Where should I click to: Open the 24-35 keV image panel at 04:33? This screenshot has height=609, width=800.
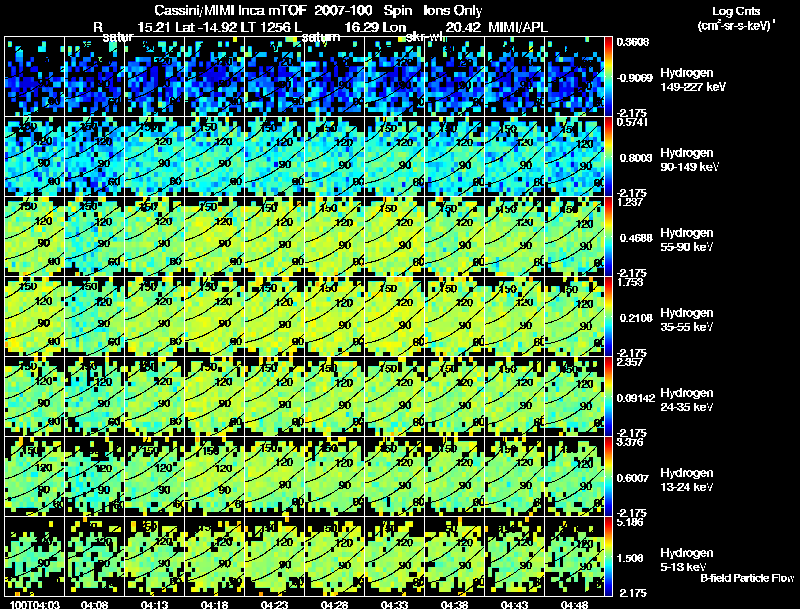(394, 397)
